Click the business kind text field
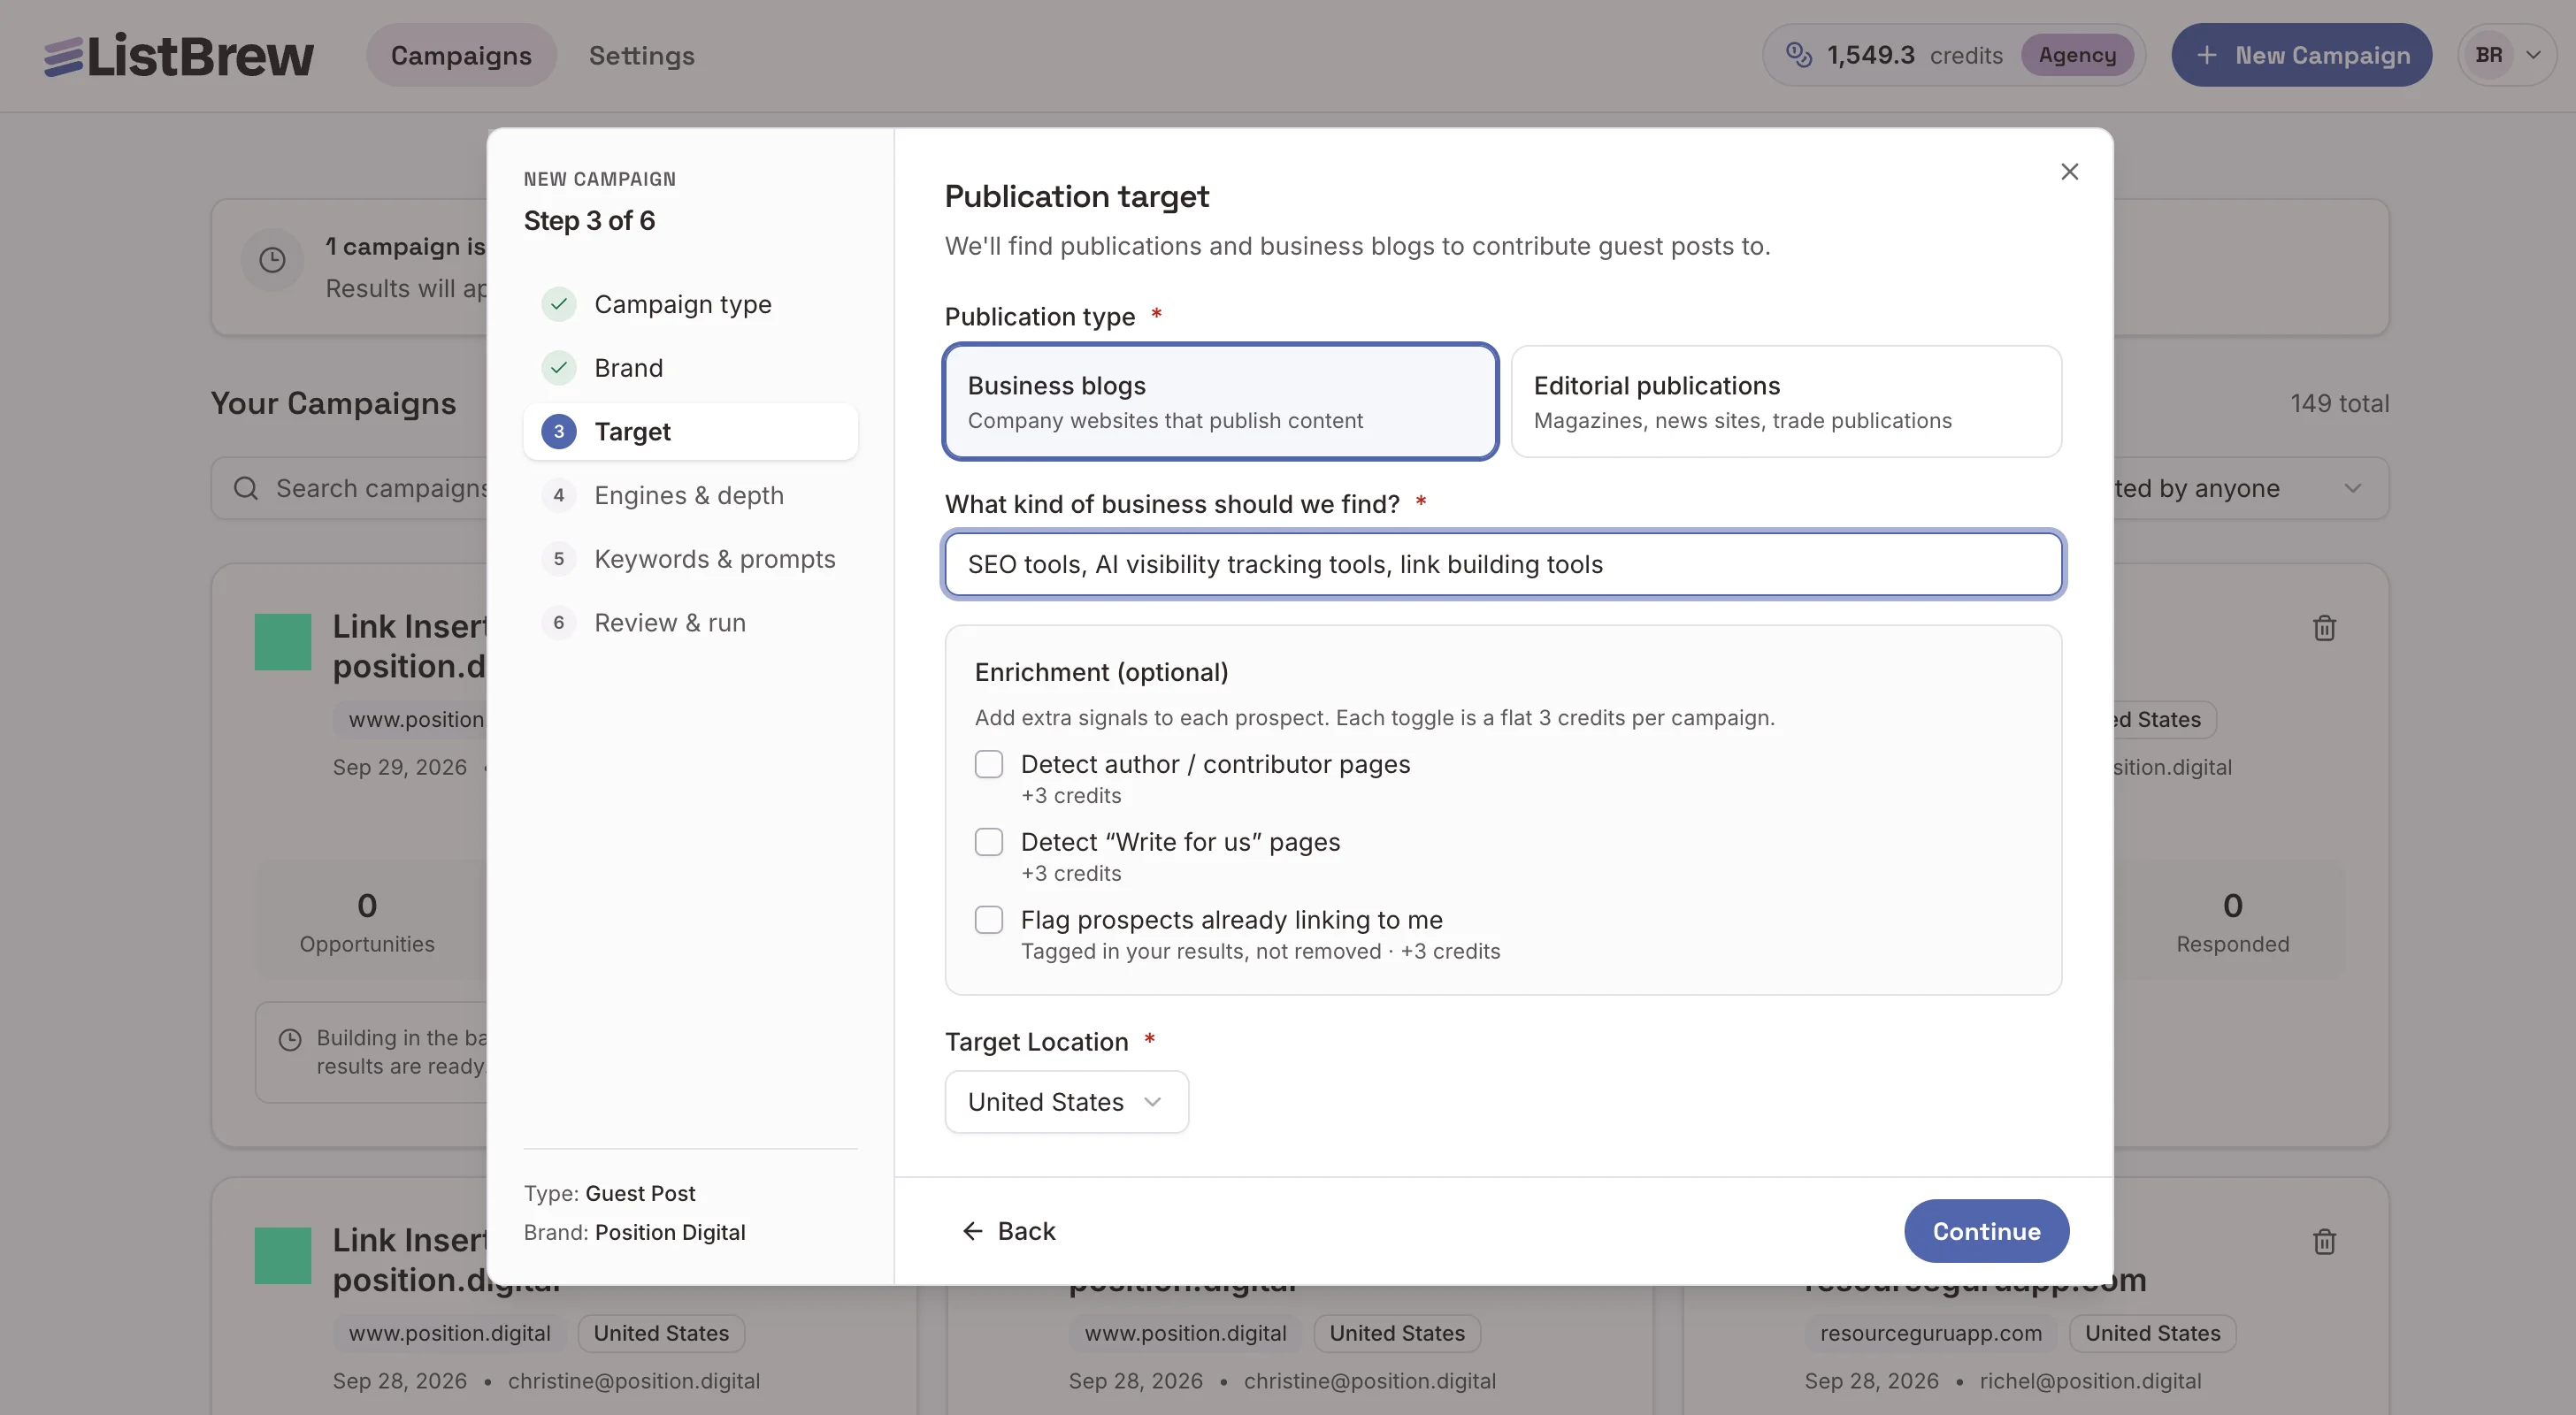Screen dimensions: 2576x1415 pyautogui.click(x=1503, y=564)
